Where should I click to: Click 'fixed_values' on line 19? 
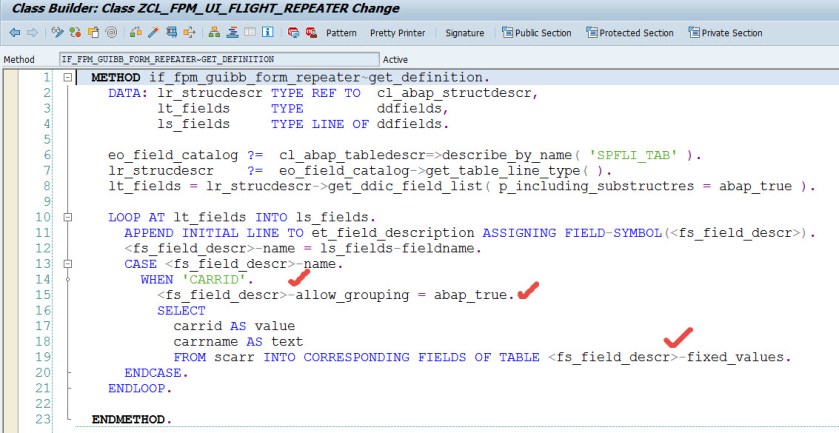pos(735,357)
